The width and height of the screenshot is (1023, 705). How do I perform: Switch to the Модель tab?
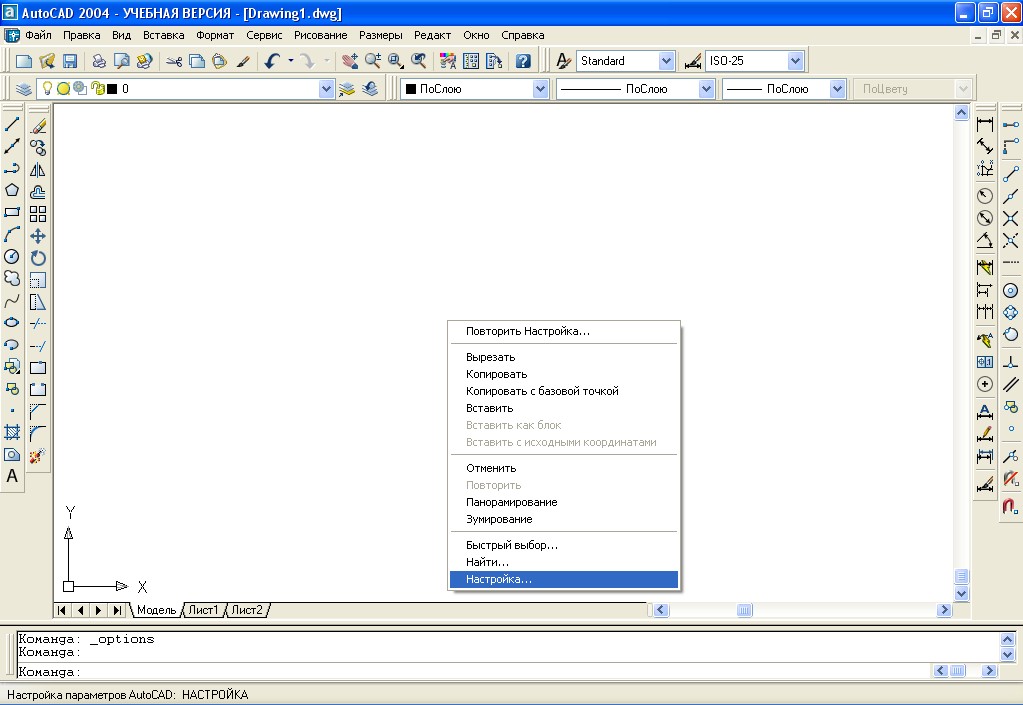click(x=156, y=610)
